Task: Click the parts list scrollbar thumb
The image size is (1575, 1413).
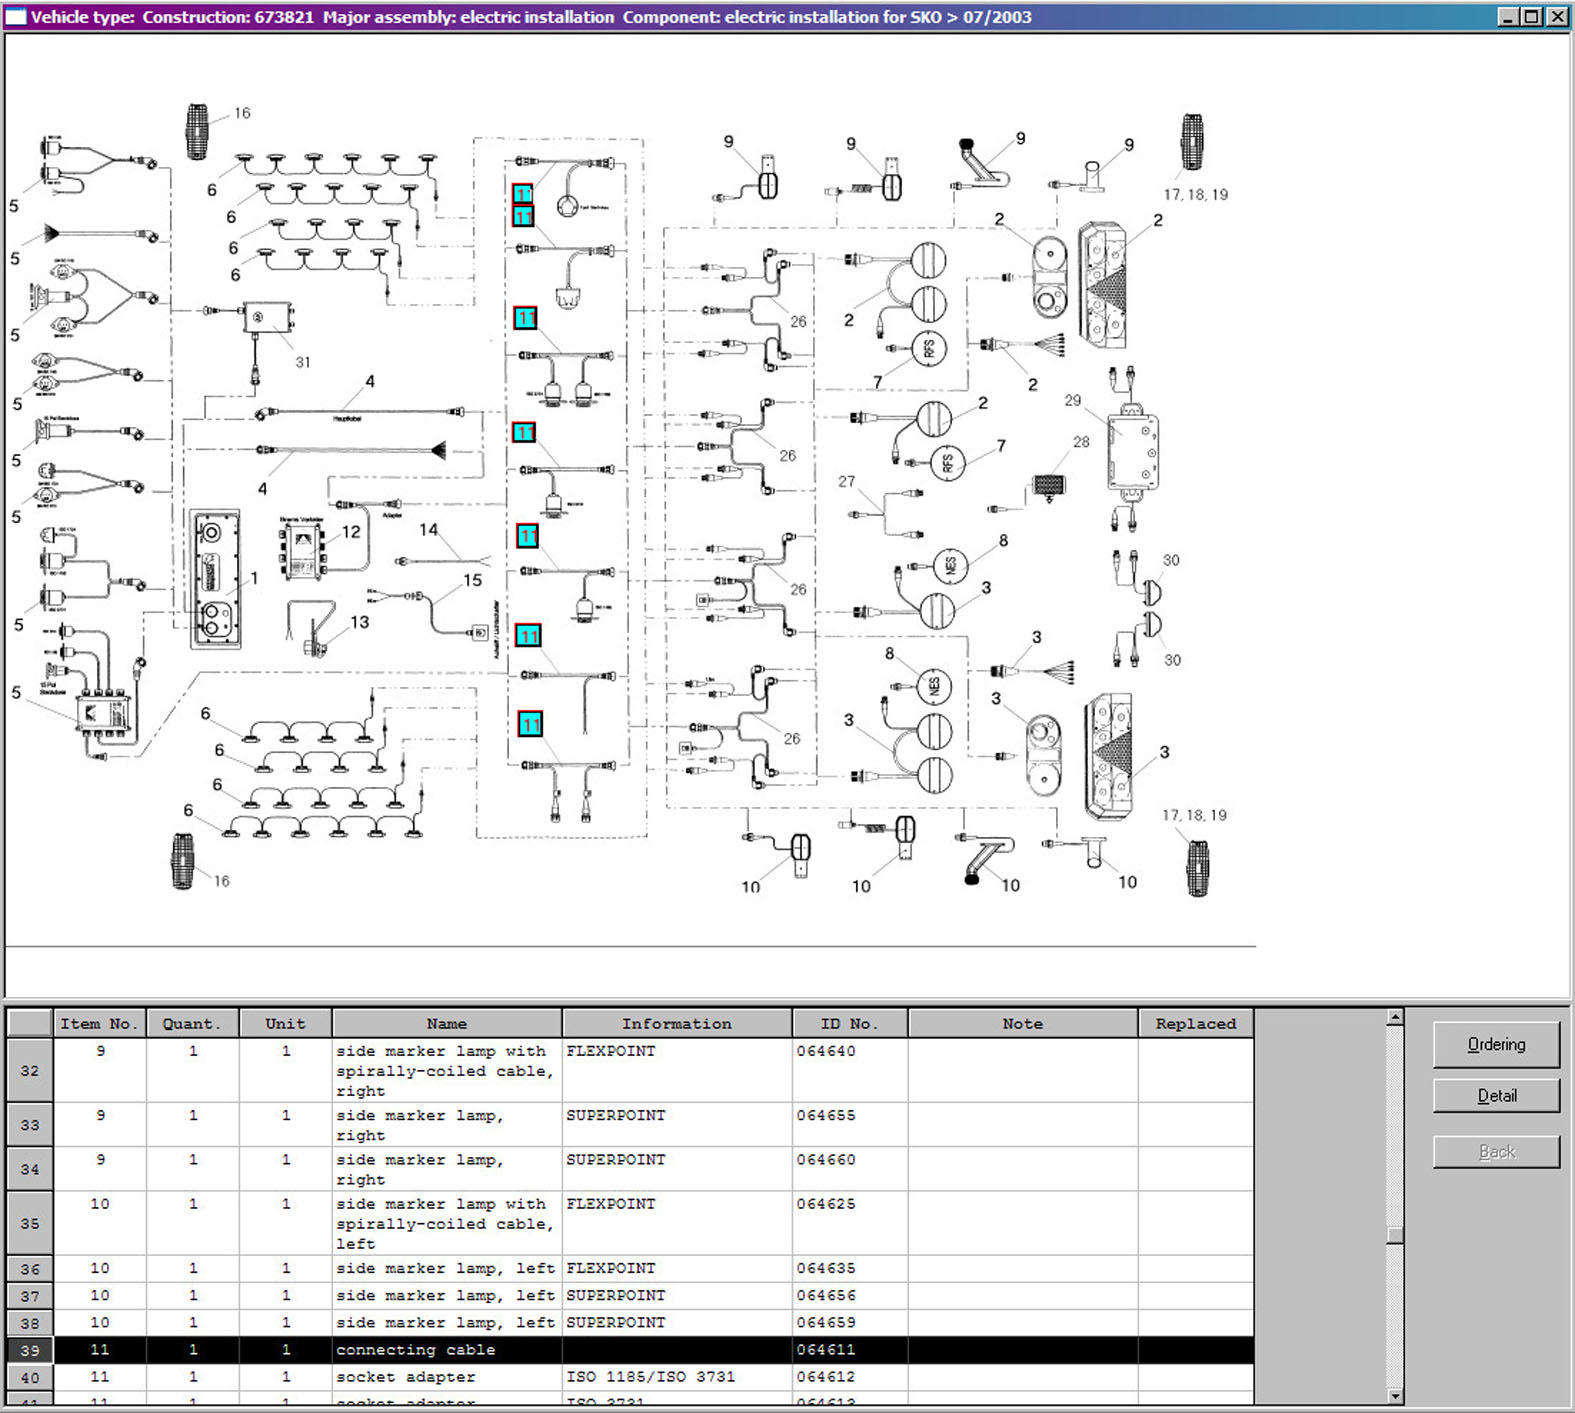Action: pyautogui.click(x=1395, y=1234)
